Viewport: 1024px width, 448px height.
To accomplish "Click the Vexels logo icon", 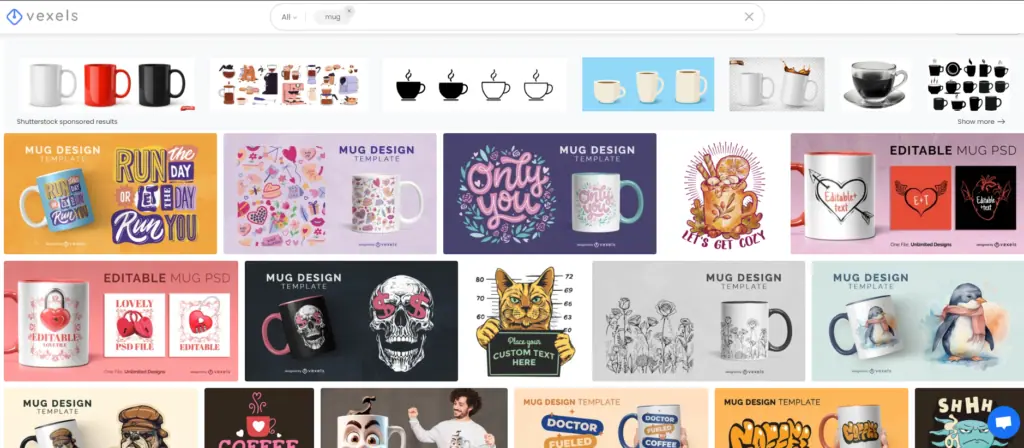I will coord(14,17).
